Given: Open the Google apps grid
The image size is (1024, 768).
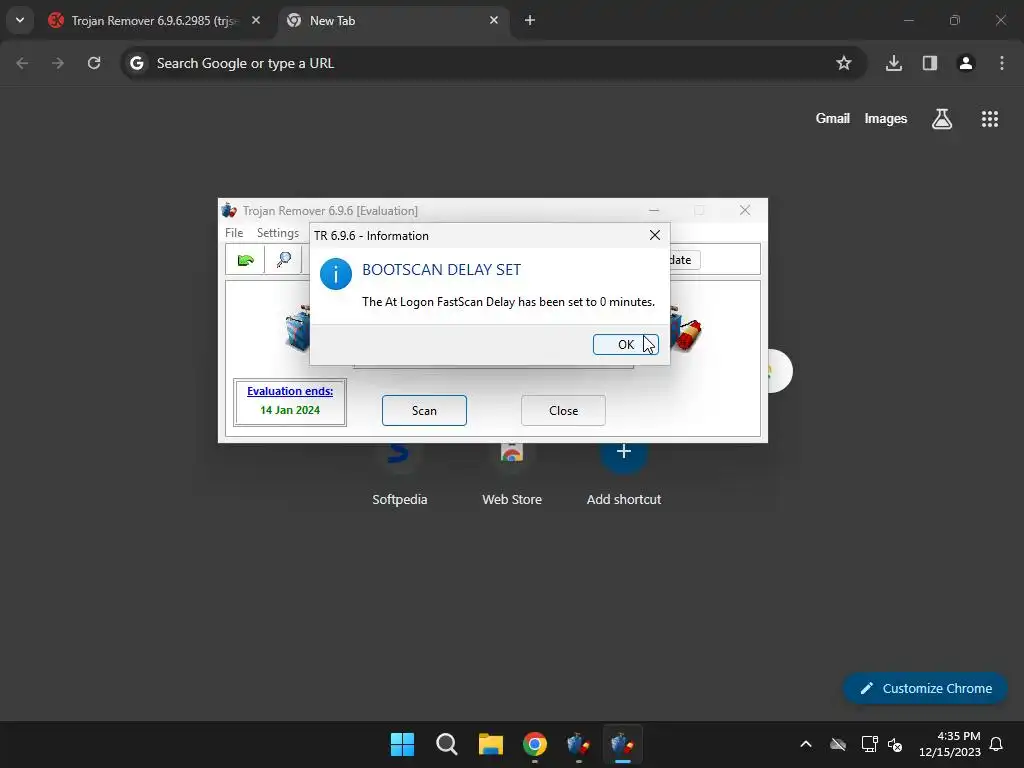Looking at the screenshot, I should pyautogui.click(x=989, y=119).
